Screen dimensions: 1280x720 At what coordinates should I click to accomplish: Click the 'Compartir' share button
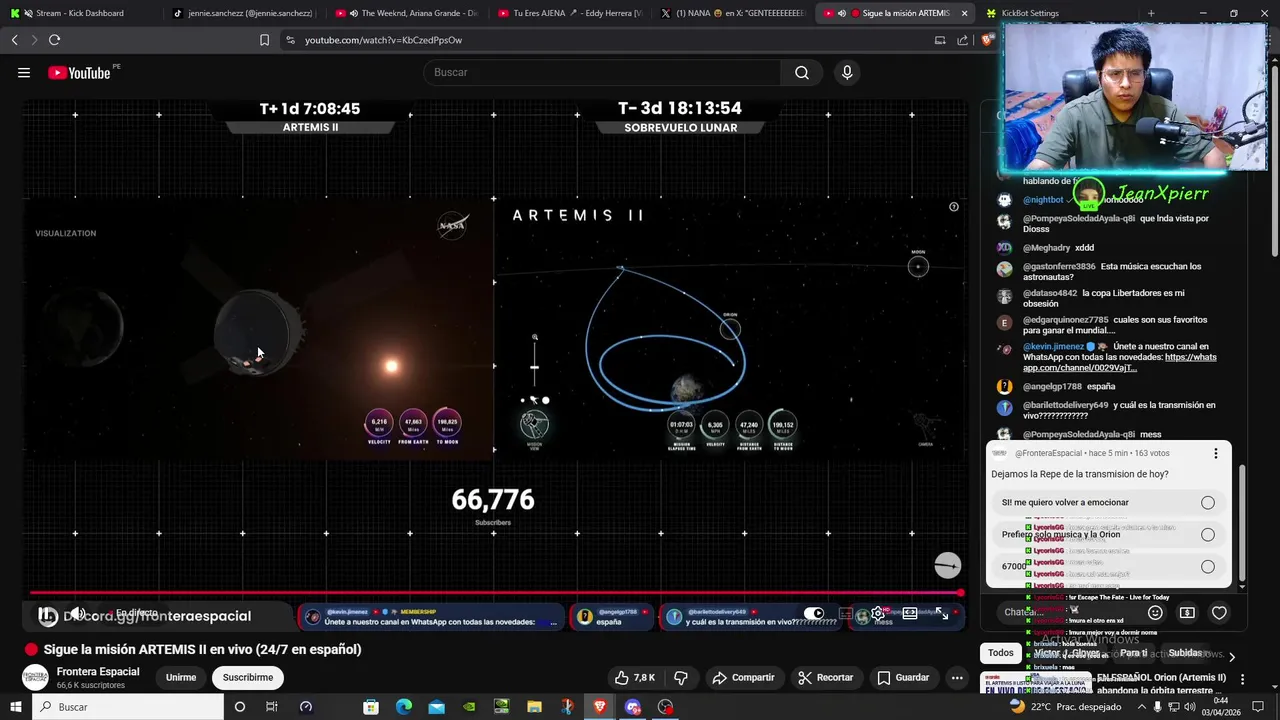pyautogui.click(x=743, y=677)
